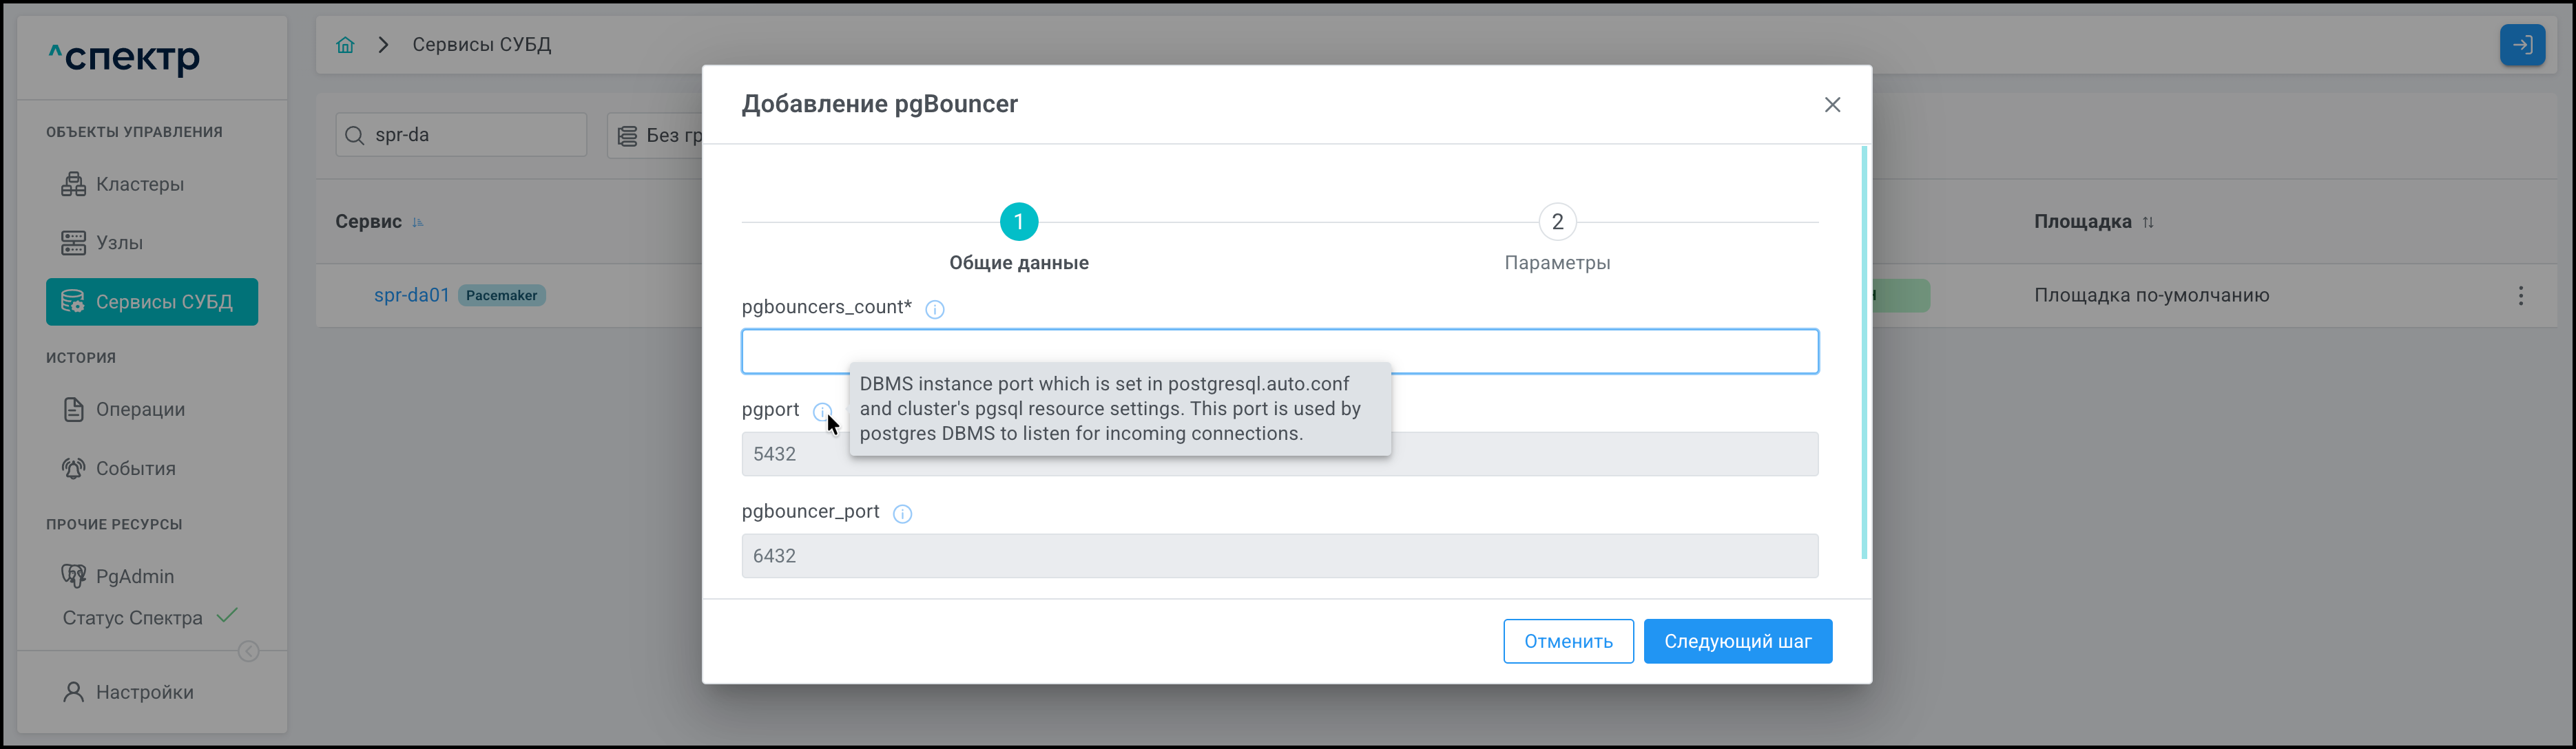2576x749 pixels.
Task: Select step 1 Общие данные
Action: tap(1018, 222)
